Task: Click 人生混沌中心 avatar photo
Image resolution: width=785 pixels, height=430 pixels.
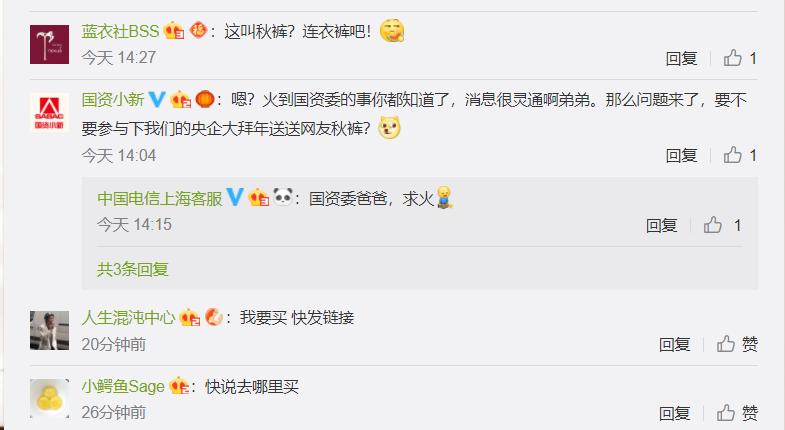Action: (x=50, y=330)
